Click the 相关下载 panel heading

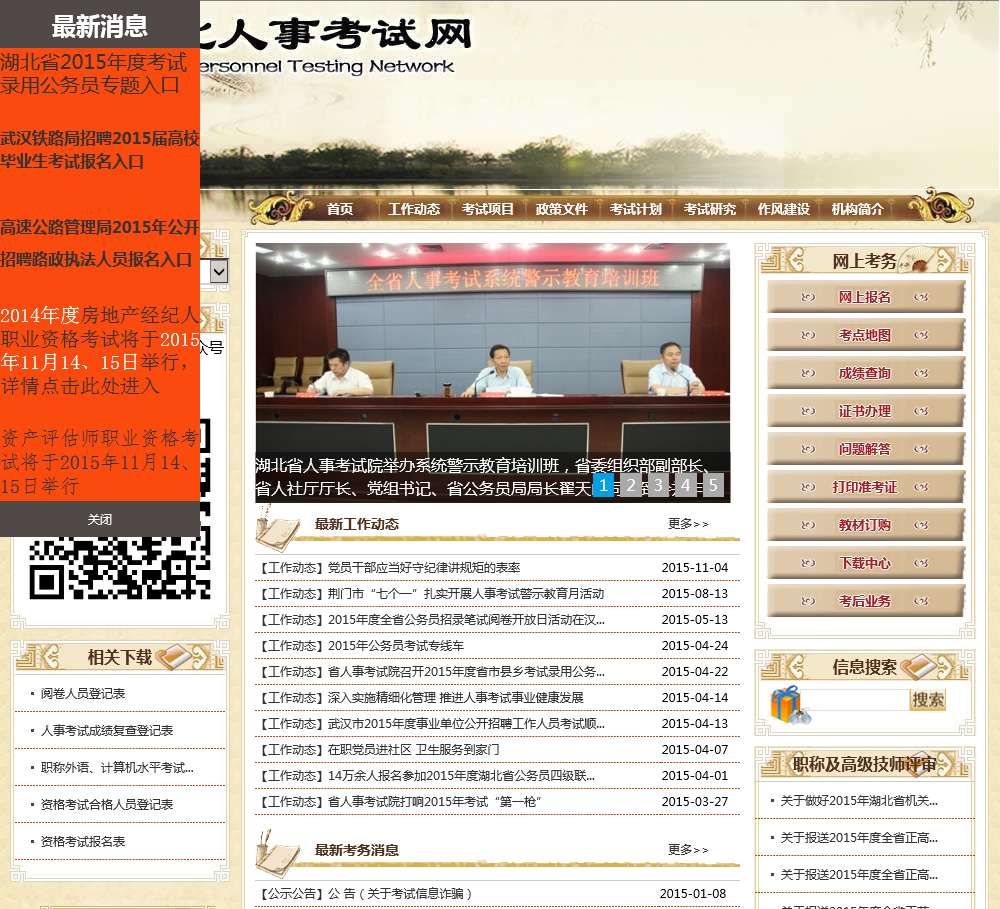coord(120,657)
